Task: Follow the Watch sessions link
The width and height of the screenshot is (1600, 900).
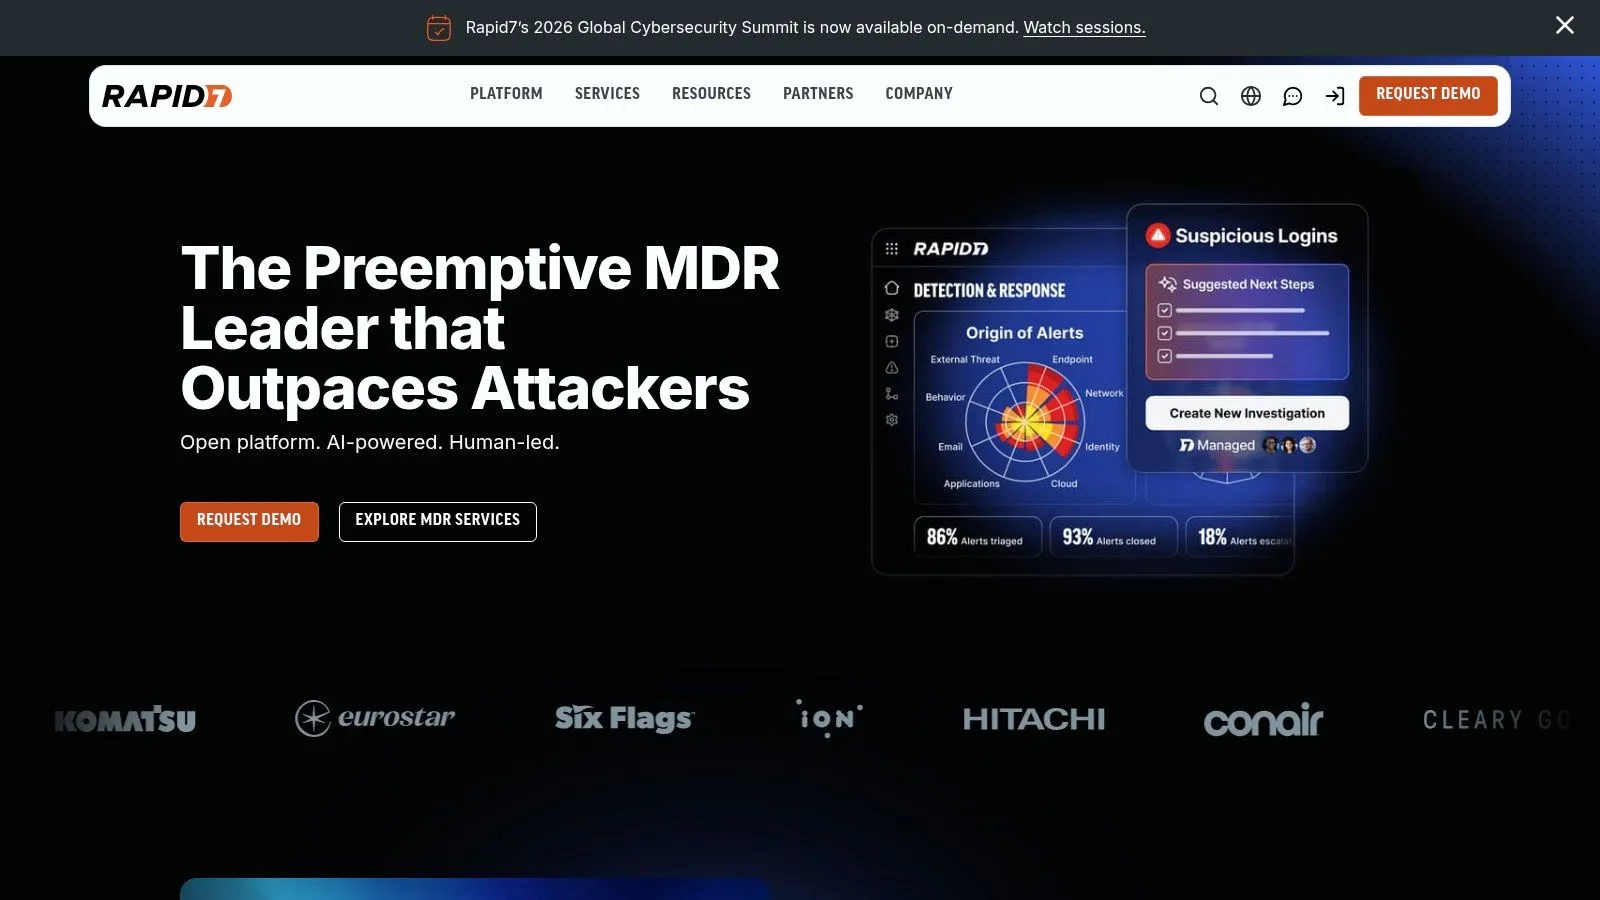Action: click(x=1084, y=28)
